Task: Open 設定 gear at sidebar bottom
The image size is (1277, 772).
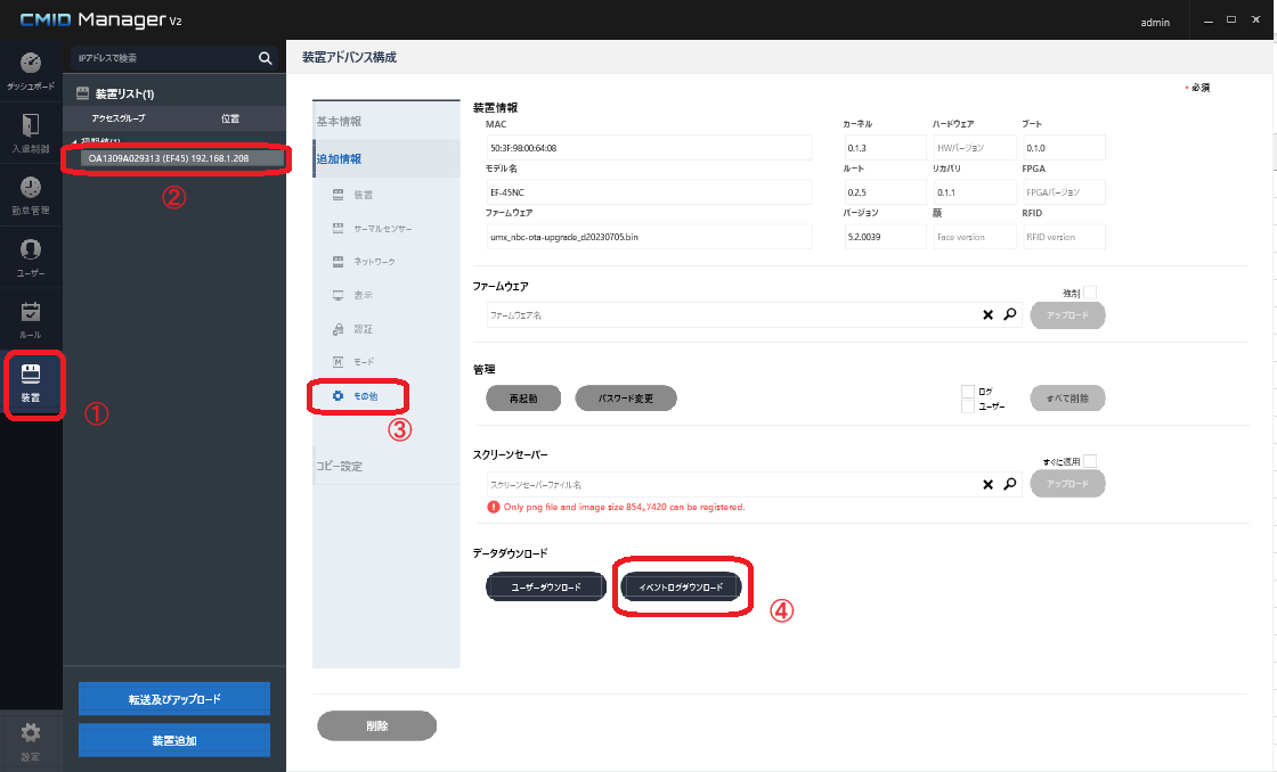Action: pos(31,741)
